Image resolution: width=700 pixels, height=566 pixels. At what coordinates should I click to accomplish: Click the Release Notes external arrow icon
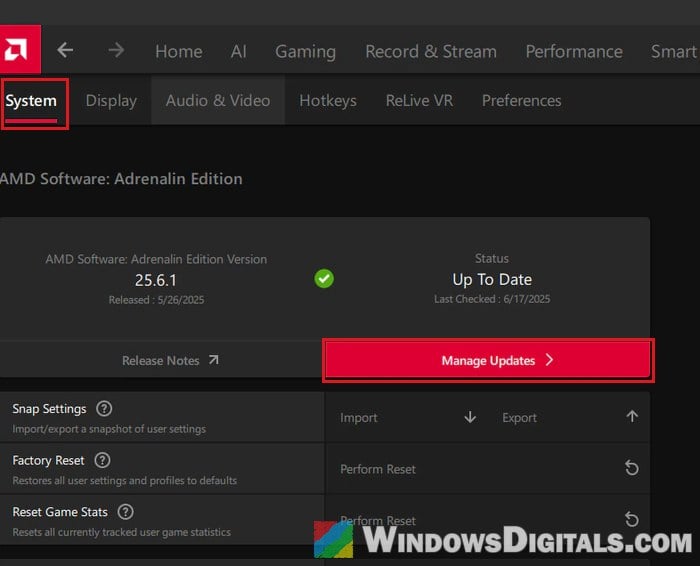click(x=214, y=359)
